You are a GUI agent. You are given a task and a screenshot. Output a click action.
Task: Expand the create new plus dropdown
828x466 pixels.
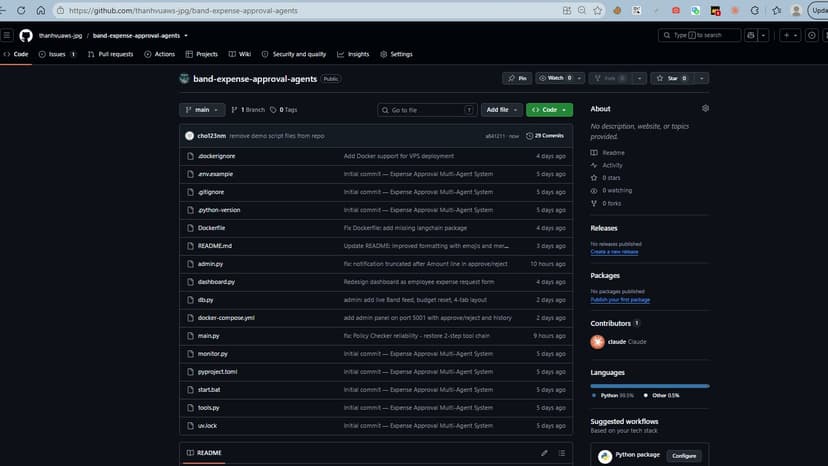(790, 35)
